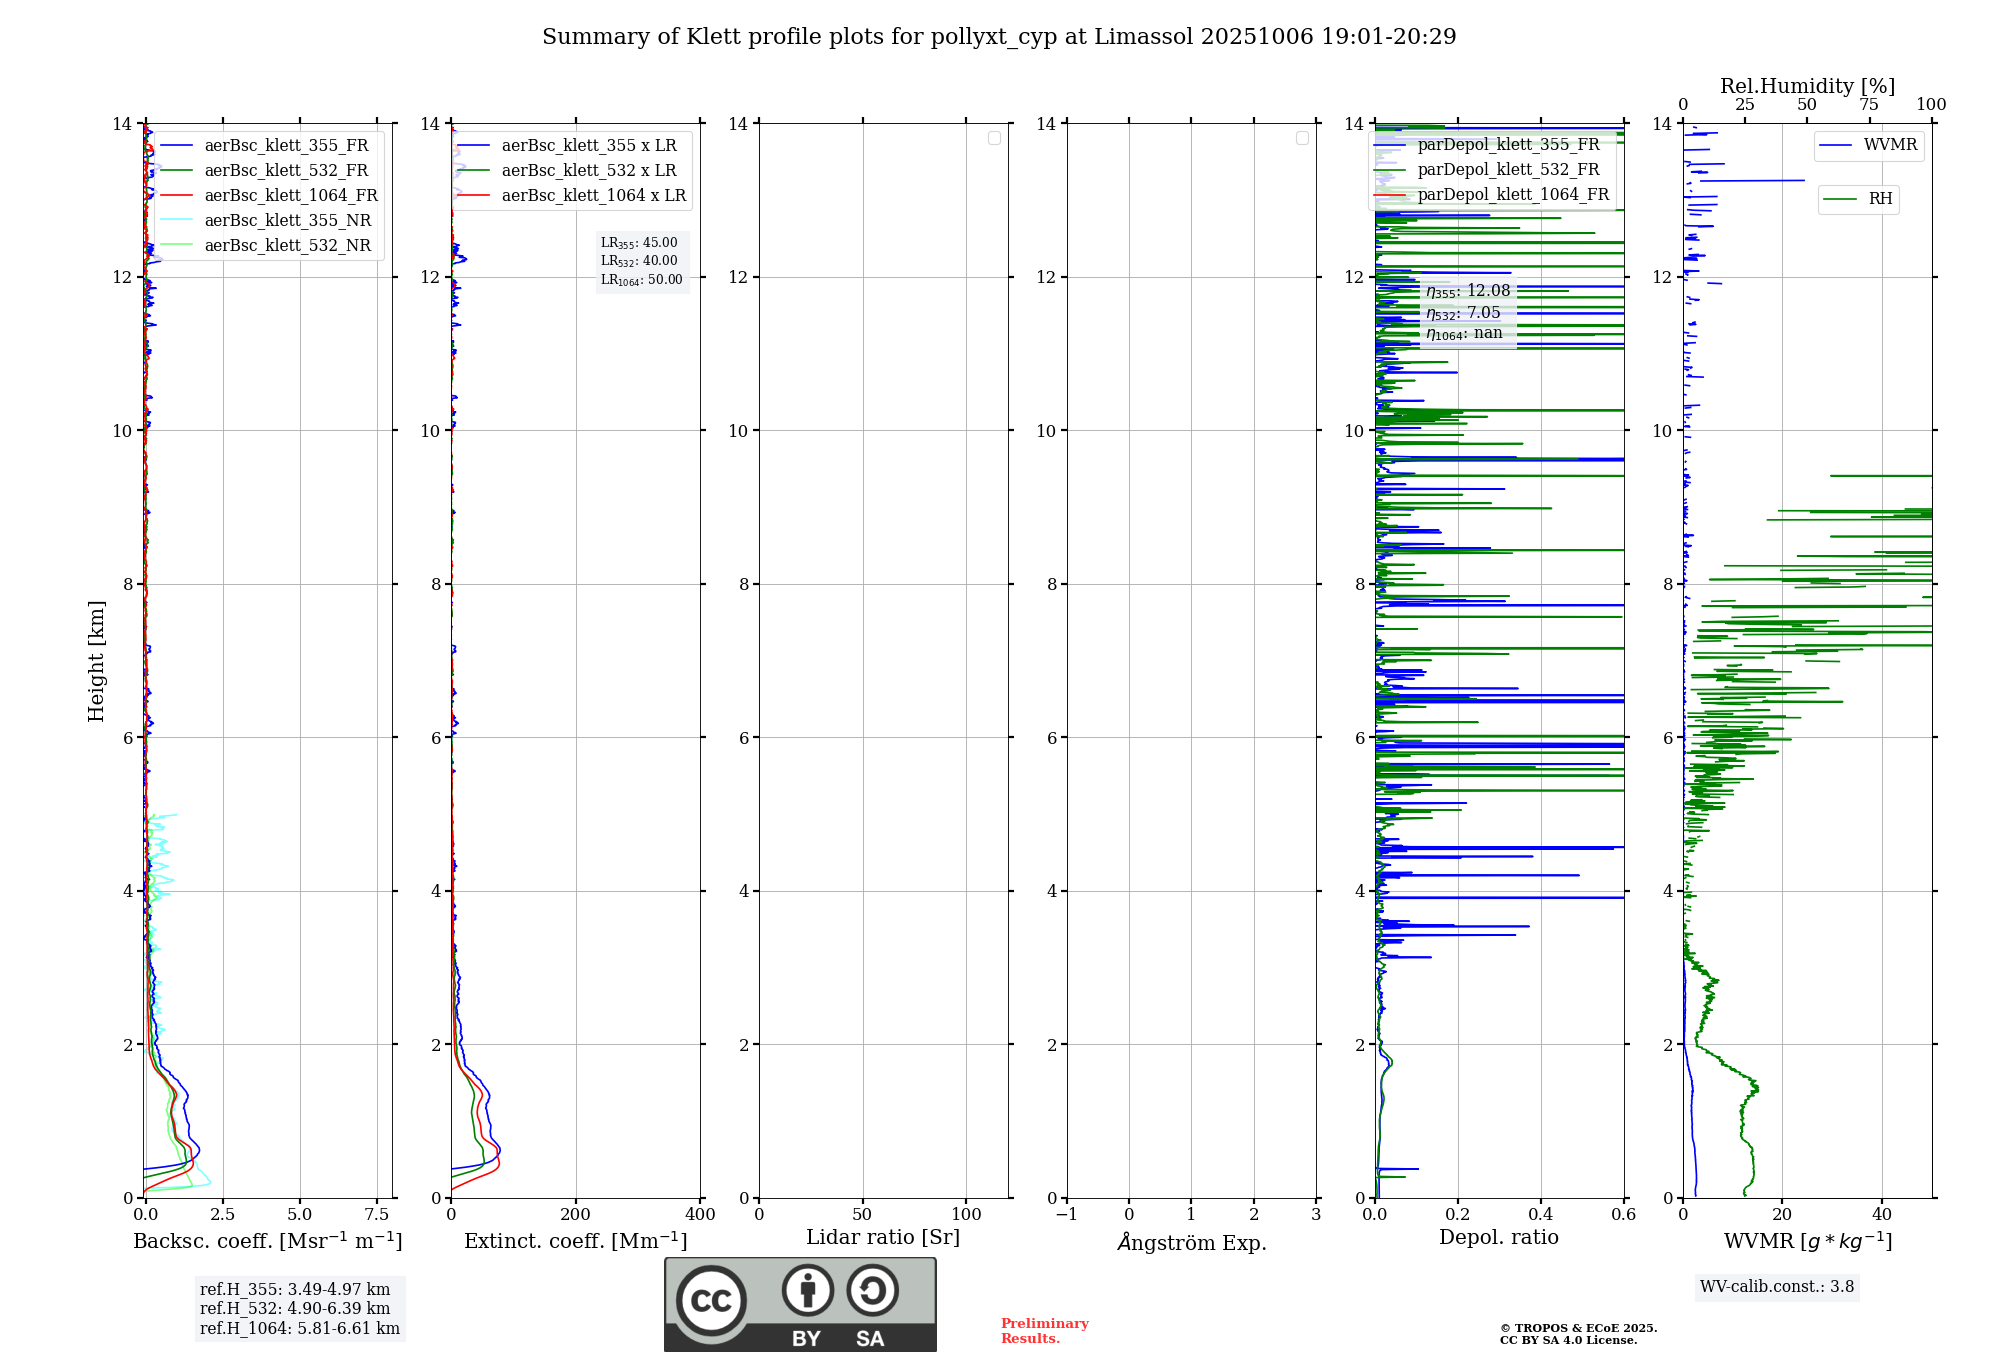2000x1360 pixels.
Task: Click the BY attribution person icon
Action: 807,1290
